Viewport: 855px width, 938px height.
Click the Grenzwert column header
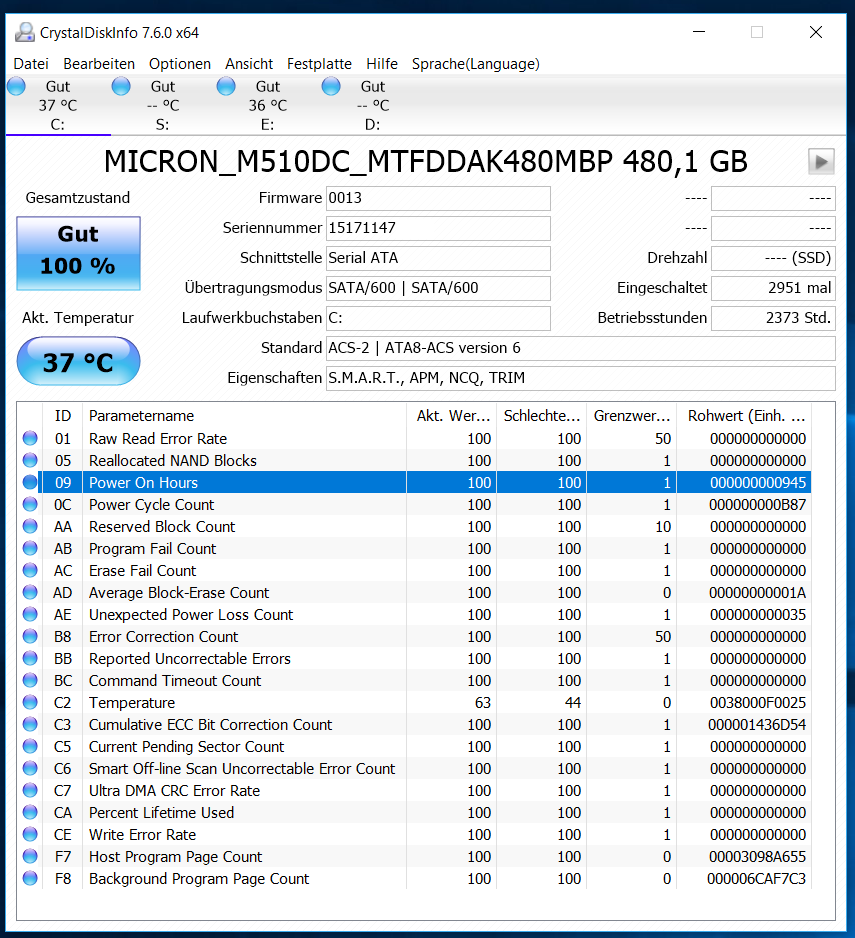631,416
